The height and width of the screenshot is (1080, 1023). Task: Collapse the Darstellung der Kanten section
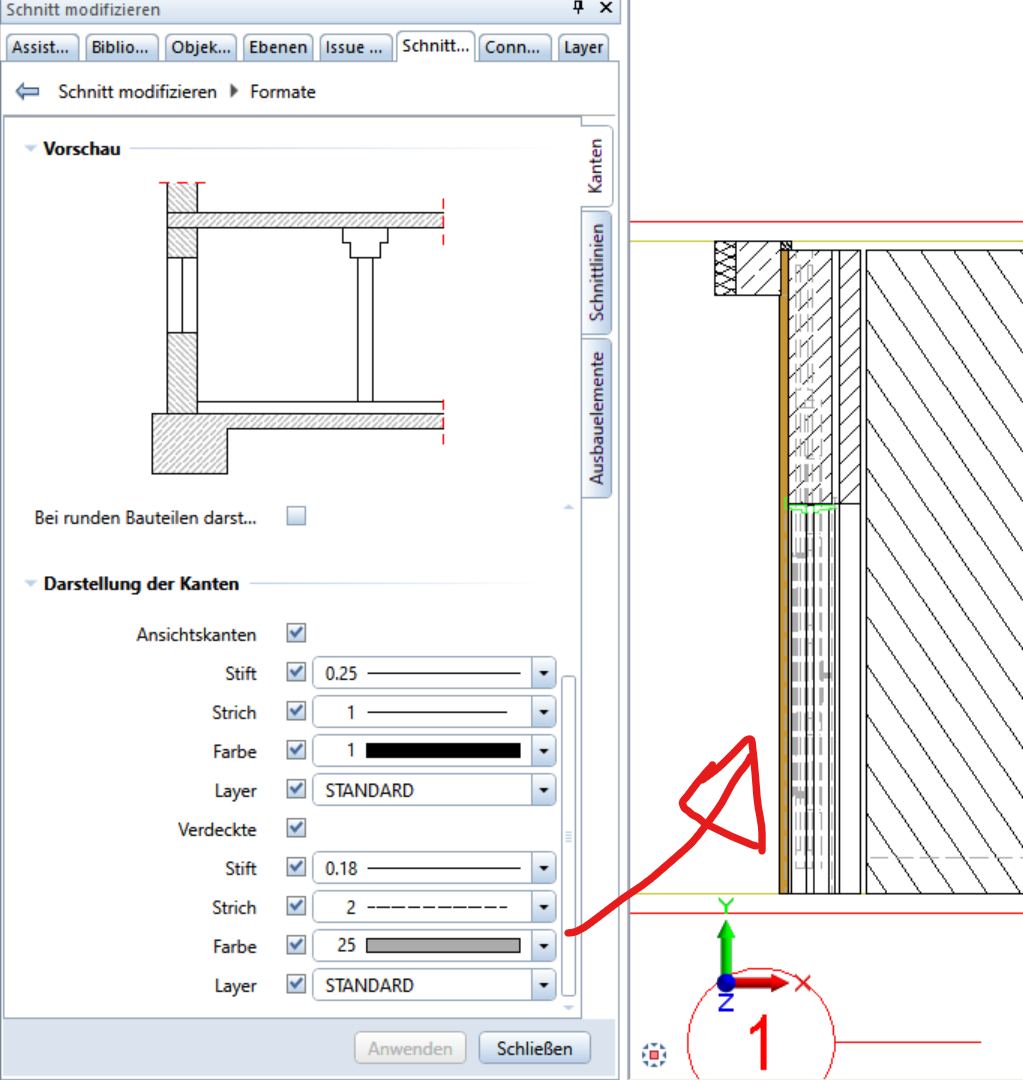(x=30, y=584)
